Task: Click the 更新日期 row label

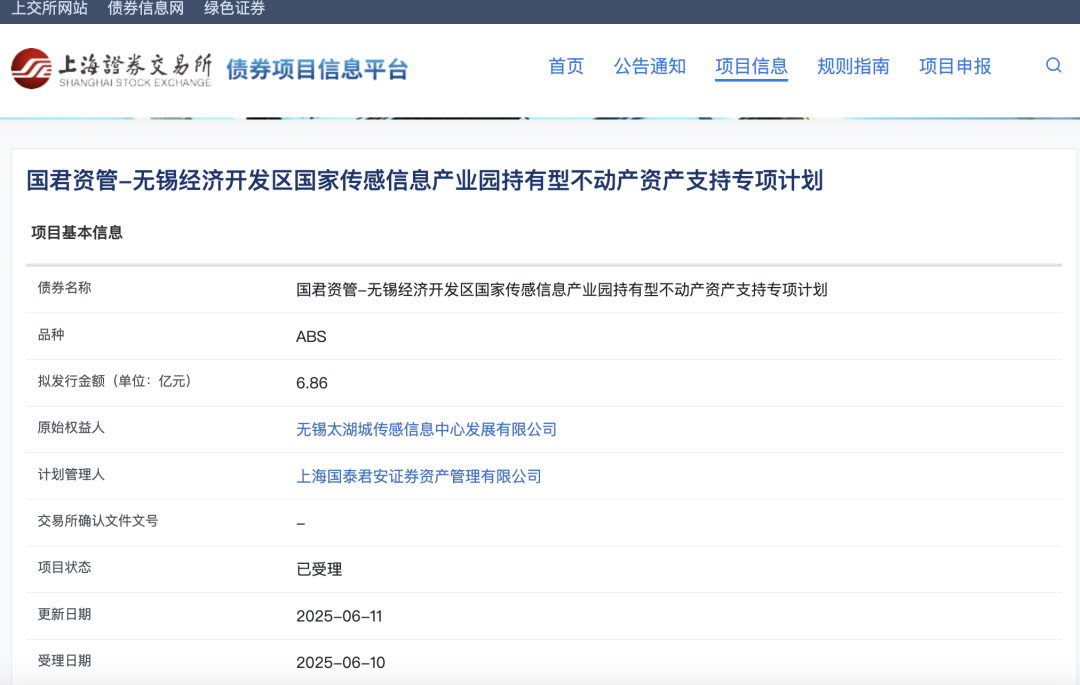Action: point(64,614)
